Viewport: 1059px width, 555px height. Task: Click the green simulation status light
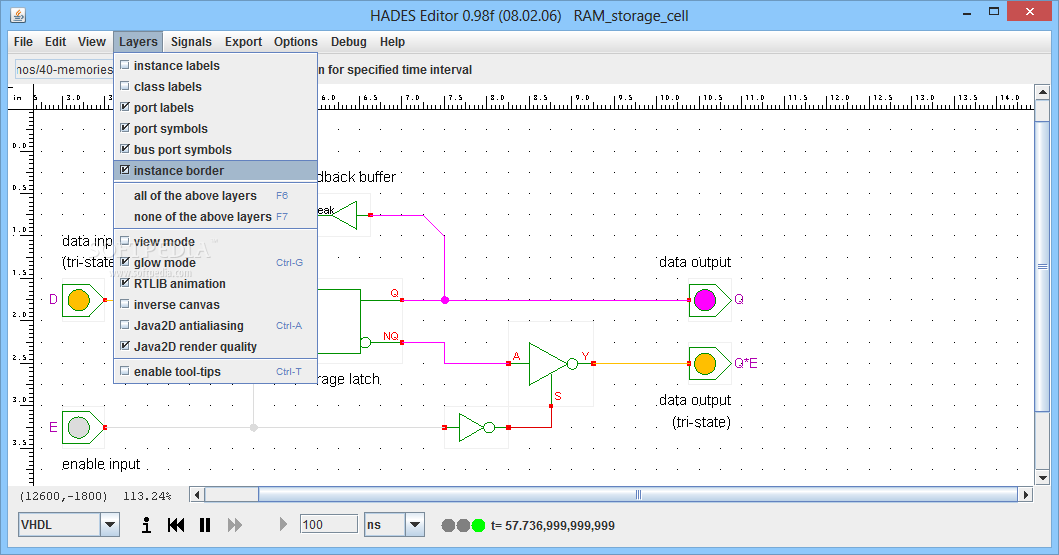pyautogui.click(x=478, y=525)
